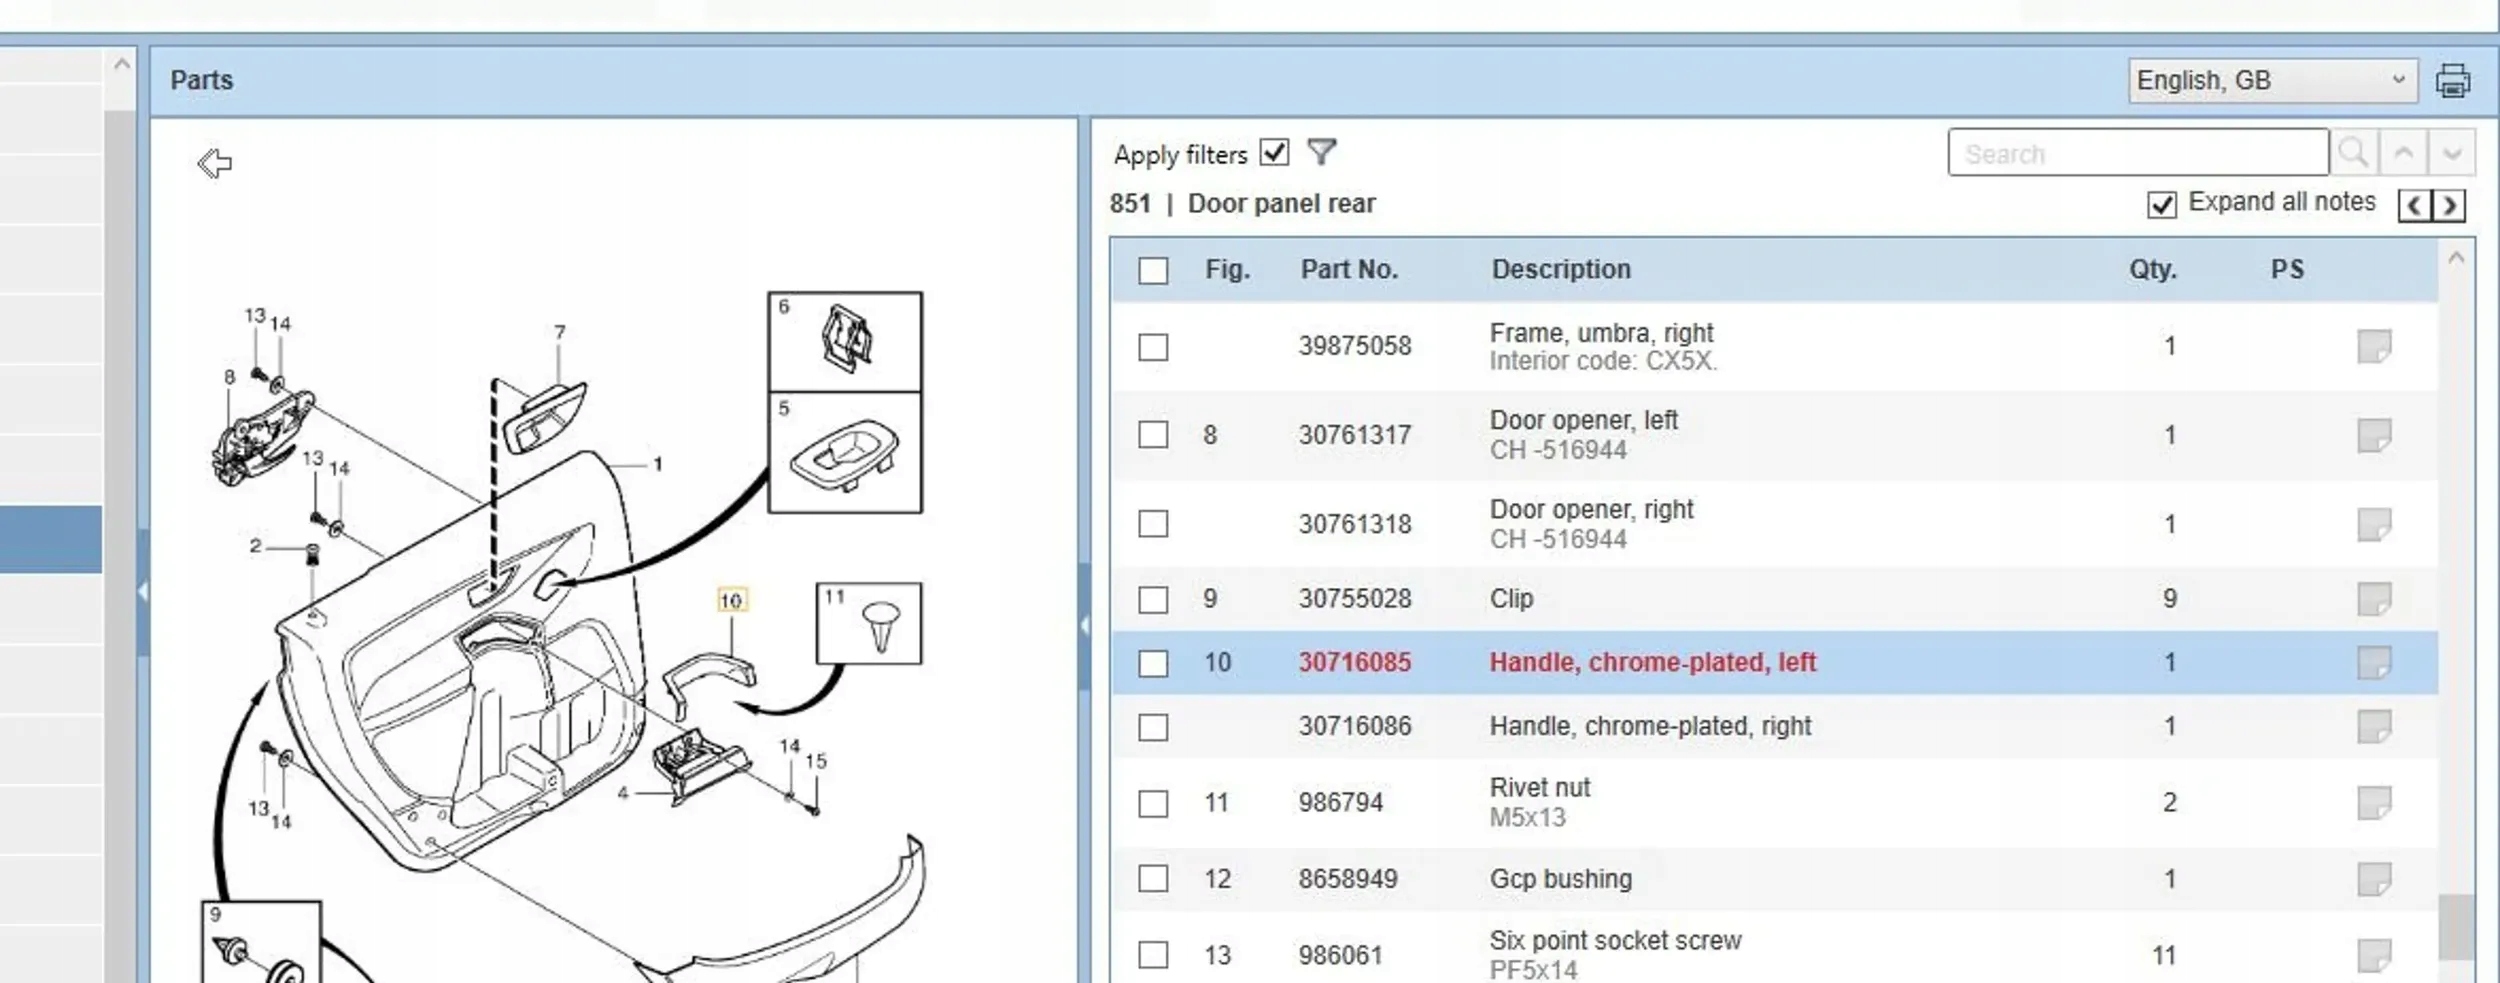Viewport: 2500px width, 983px height.
Task: Uncheck the Apply filters checkbox
Action: pos(1274,152)
